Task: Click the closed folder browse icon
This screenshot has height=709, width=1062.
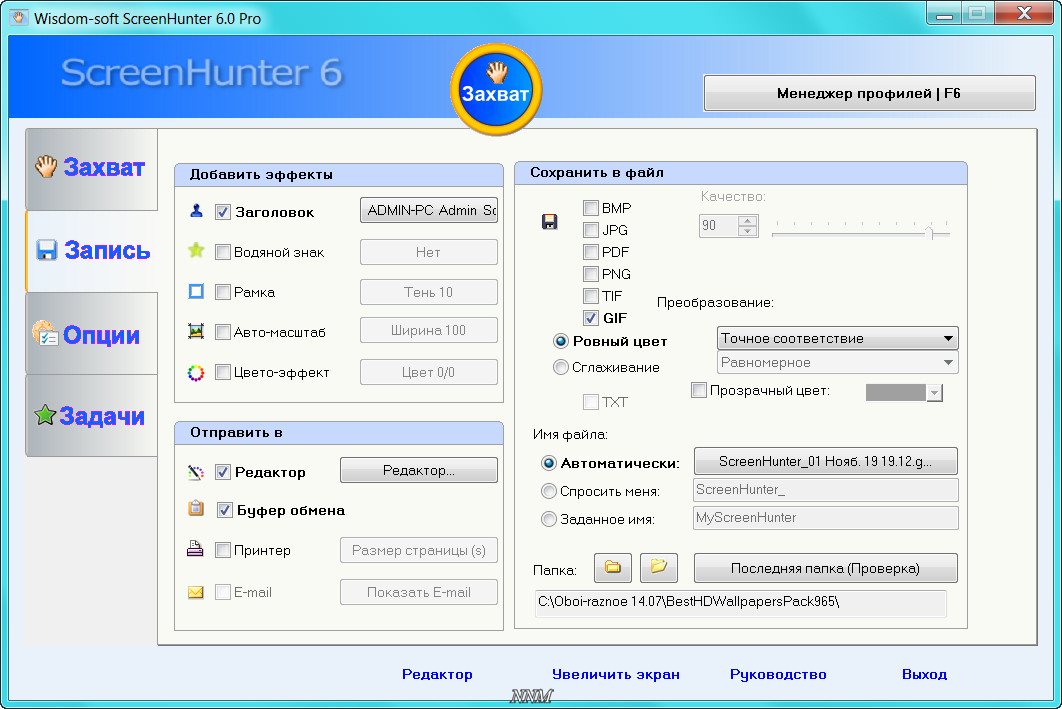Action: pyautogui.click(x=612, y=568)
